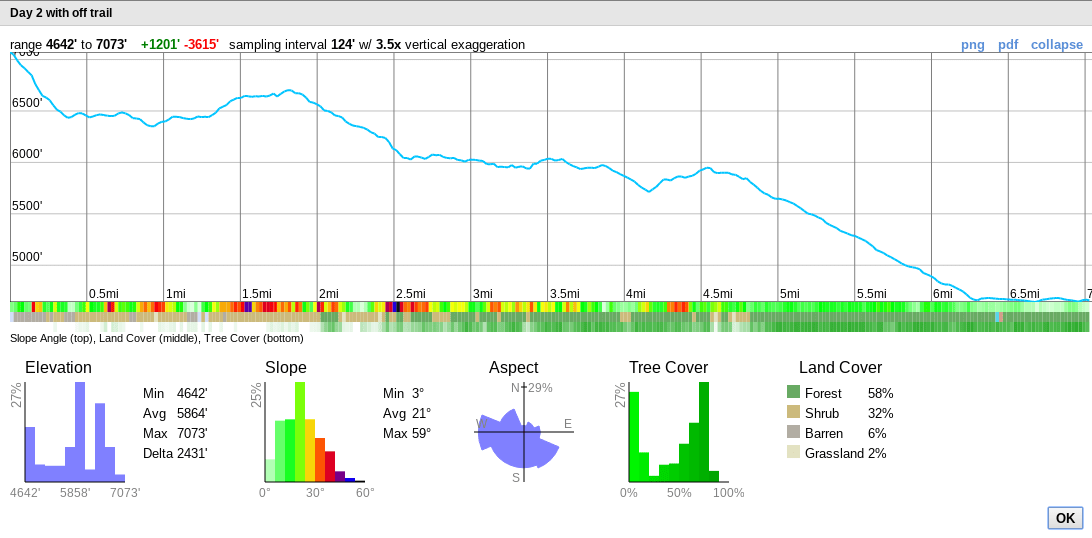Click the Forest green legend swatch
Screen dimensions: 1092x538
pos(793,392)
